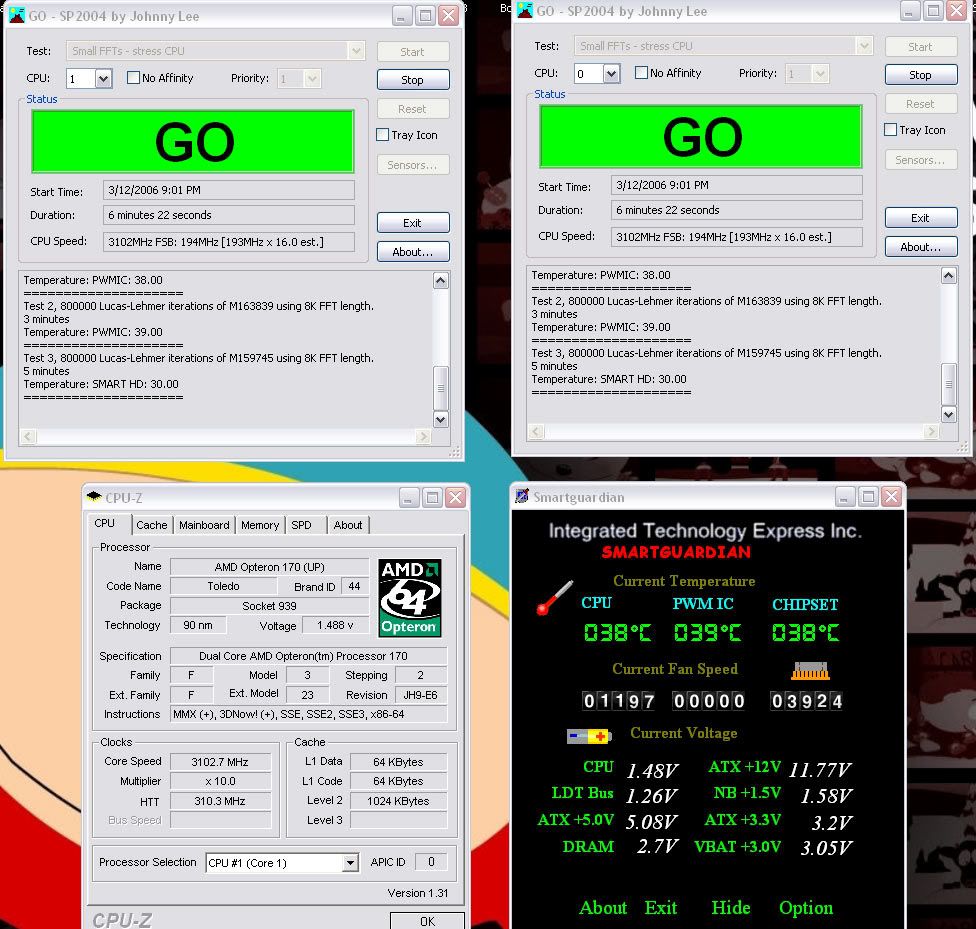The image size is (976, 929).
Task: Enable Tray Icon in right SP2004 window
Action: 891,130
